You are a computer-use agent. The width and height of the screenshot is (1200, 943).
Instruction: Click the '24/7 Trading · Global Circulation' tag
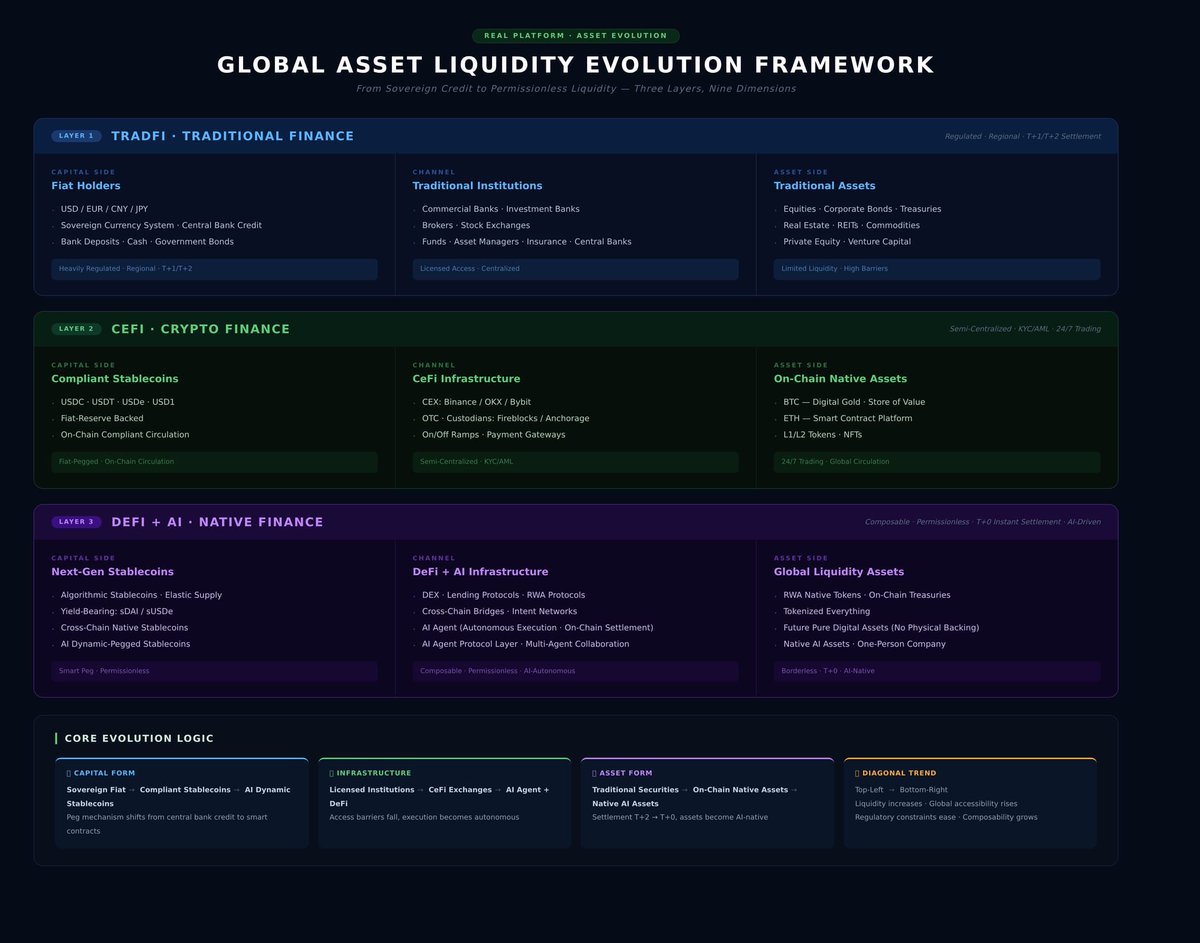click(936, 462)
